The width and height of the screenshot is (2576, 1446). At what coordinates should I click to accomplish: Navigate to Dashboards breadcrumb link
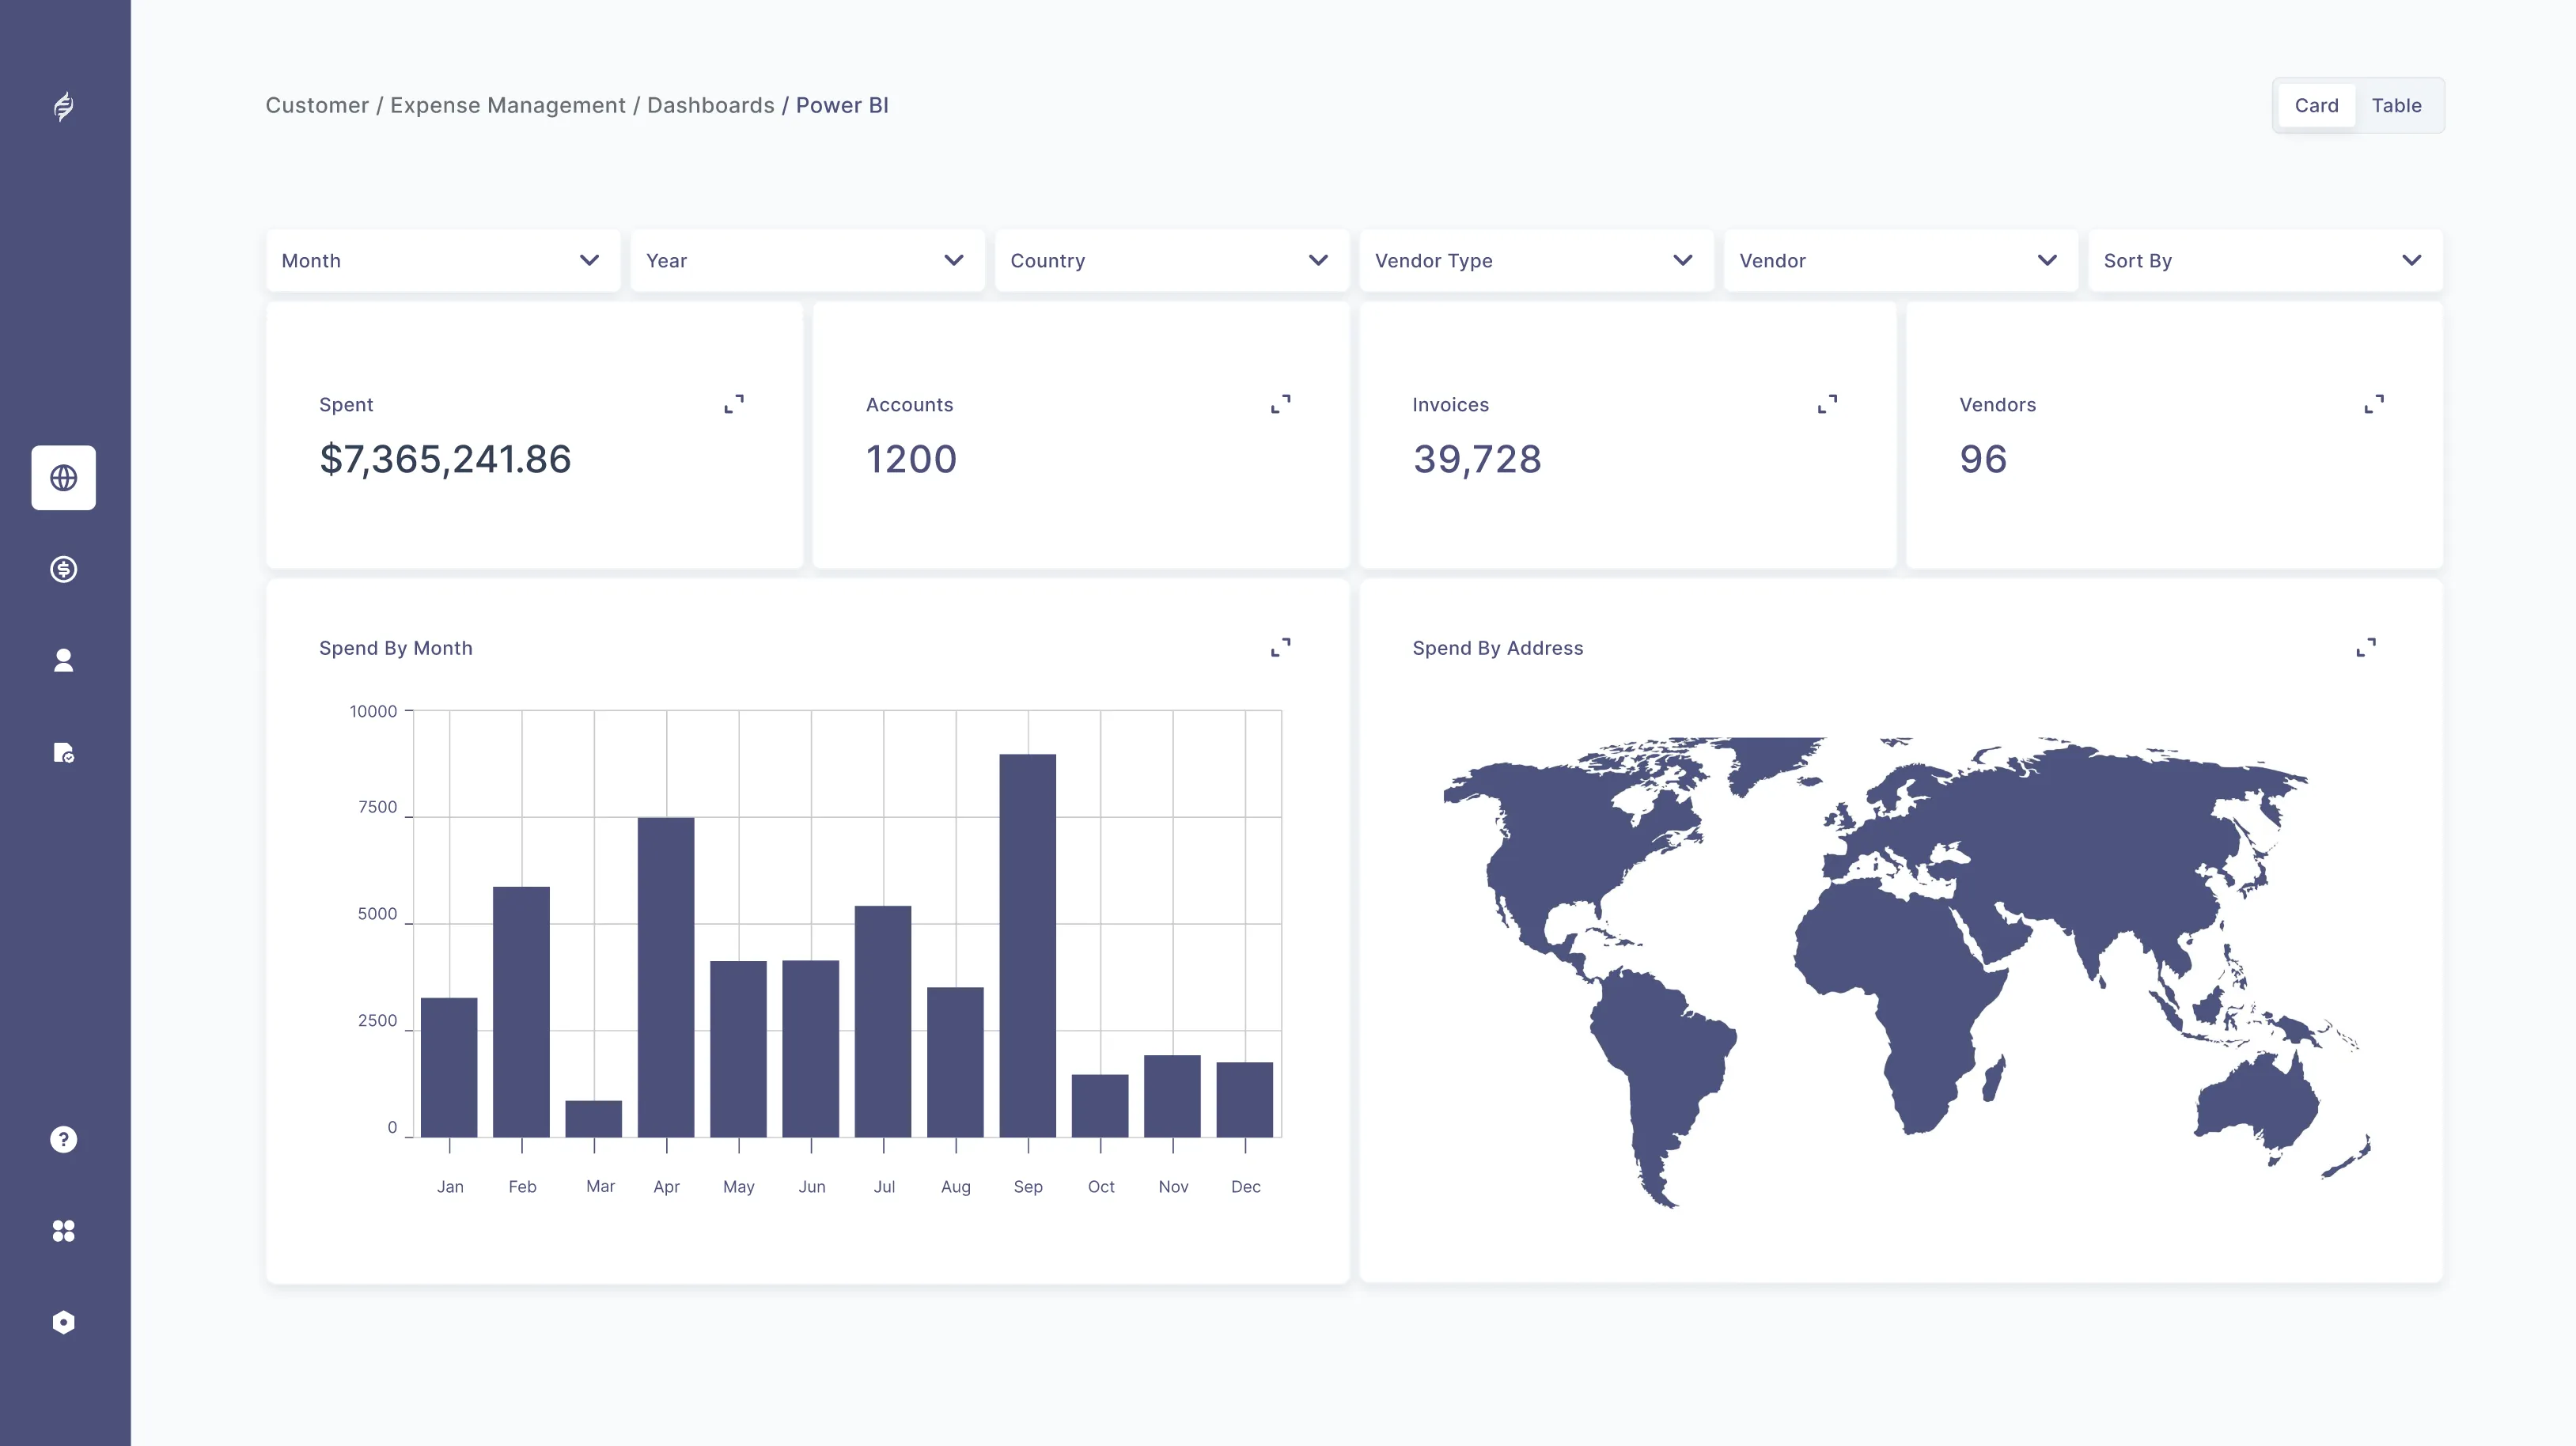(x=710, y=106)
